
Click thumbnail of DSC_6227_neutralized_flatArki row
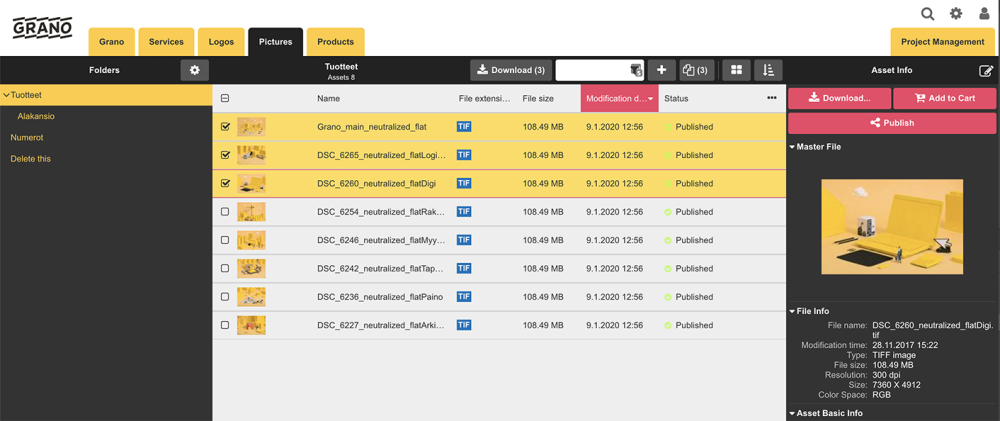[x=251, y=325]
